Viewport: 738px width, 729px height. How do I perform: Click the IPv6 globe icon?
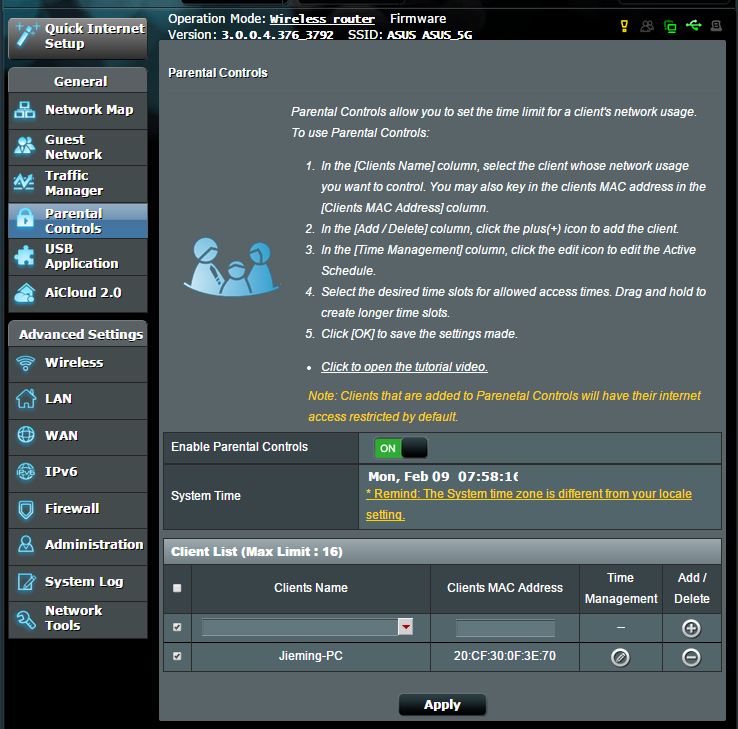25,472
